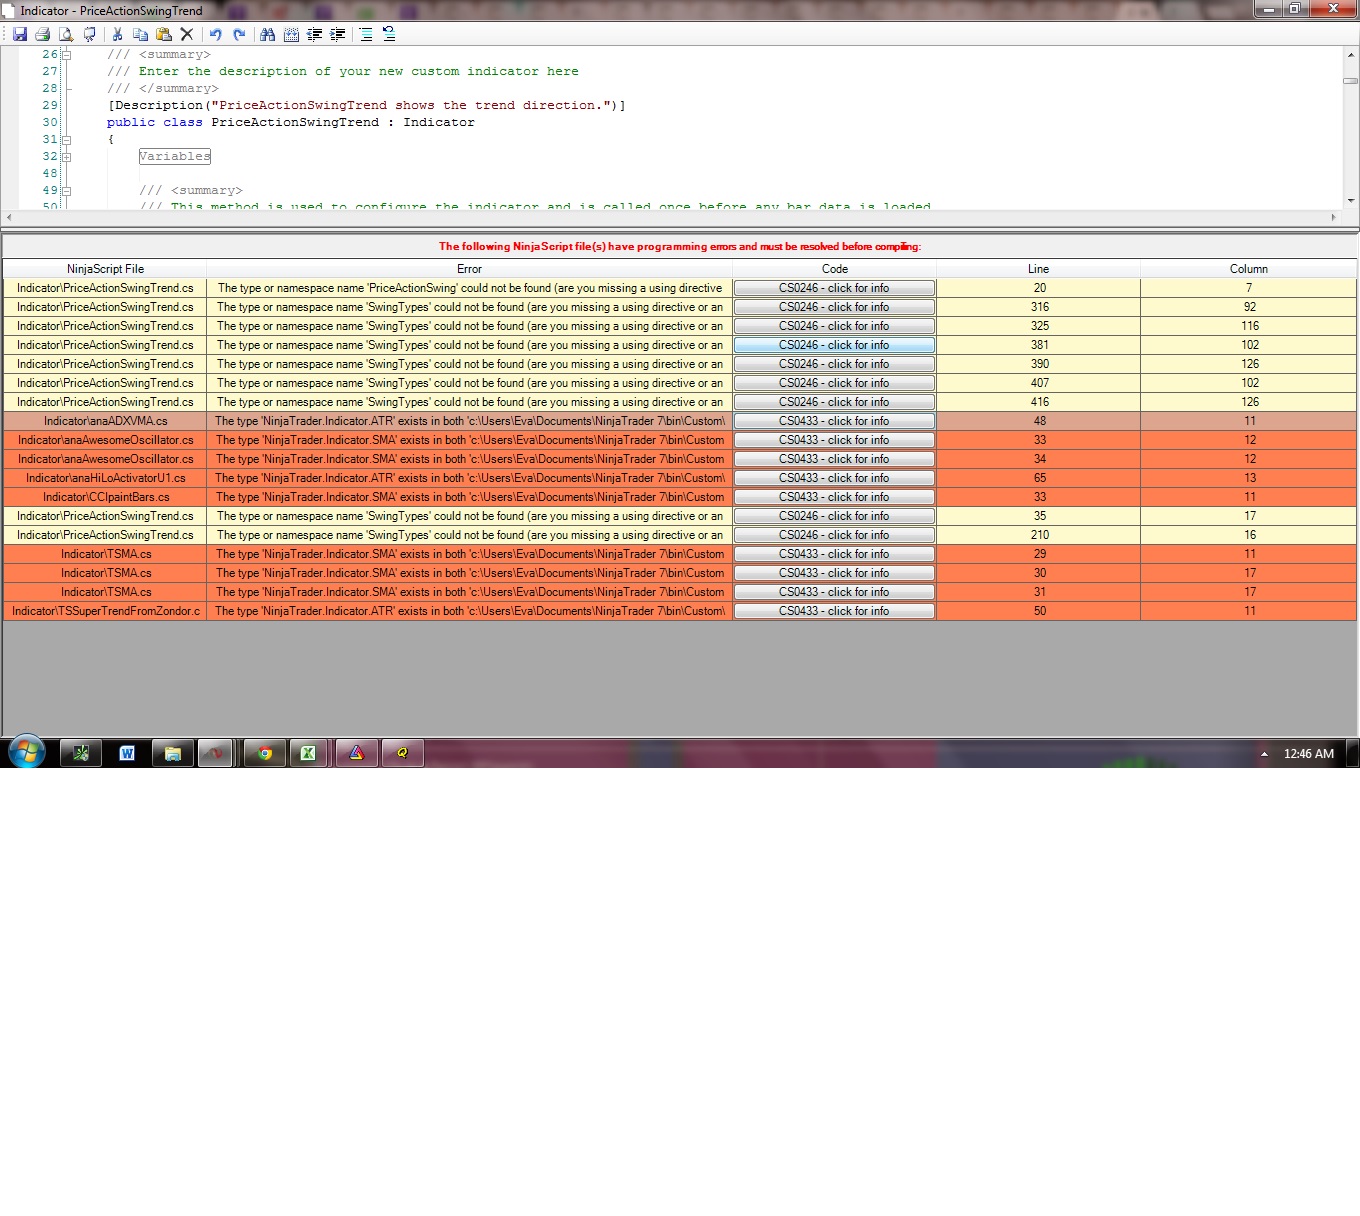Click the CS0433 info button for anaADXVMA.cs
Image resolution: width=1360 pixels, height=1216 pixels.
834,421
